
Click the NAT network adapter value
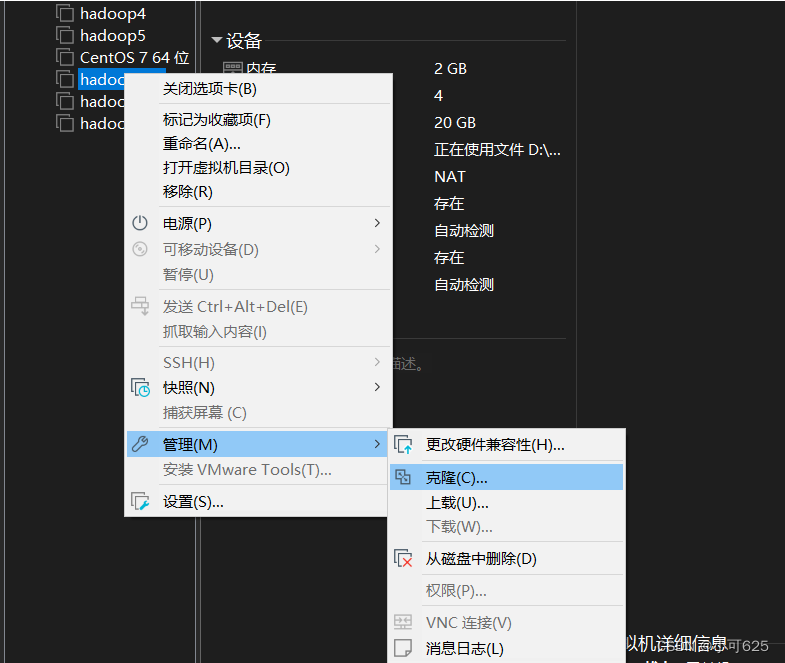tap(450, 177)
